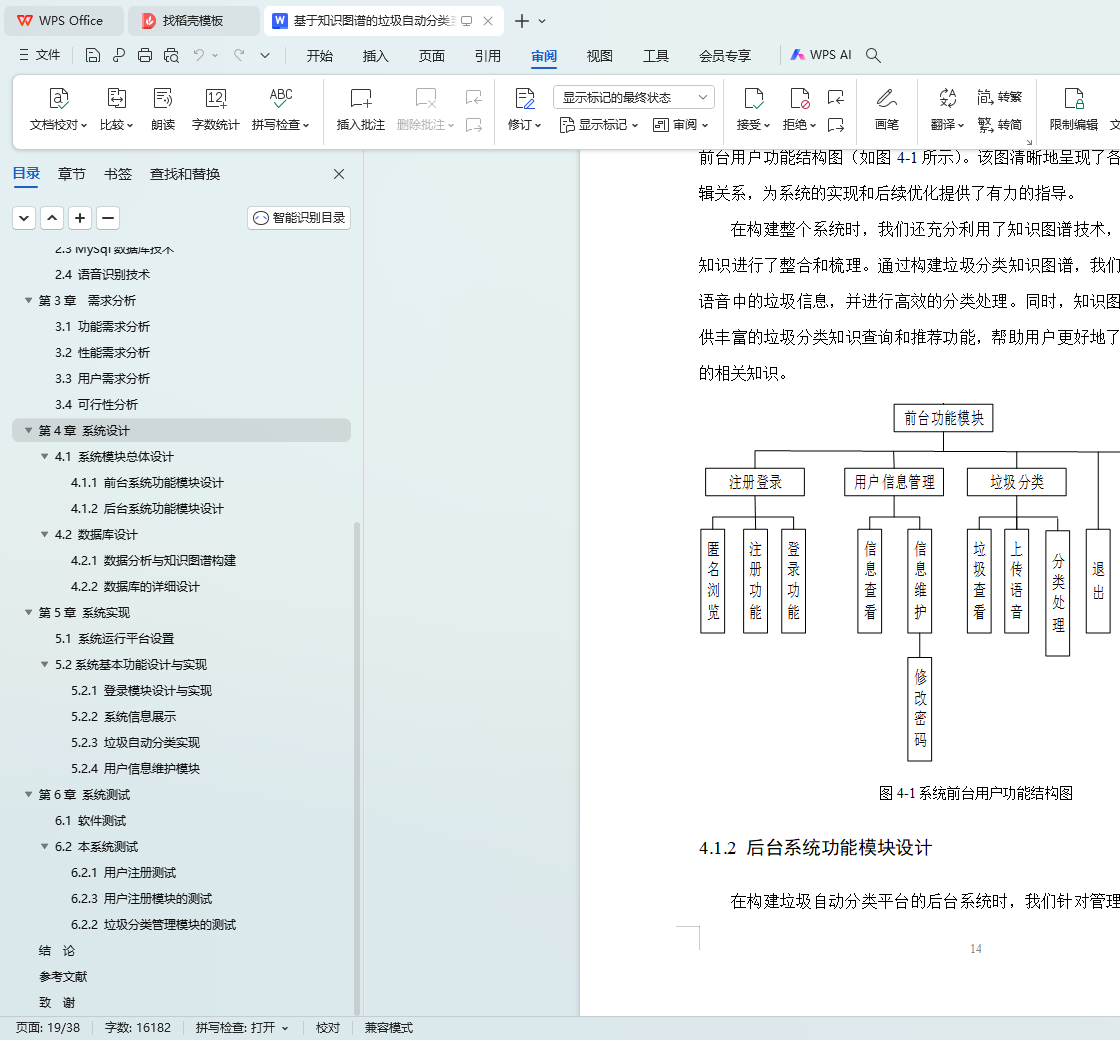Jump to 参考文献 heading
This screenshot has width=1120, height=1040.
pyautogui.click(x=63, y=976)
